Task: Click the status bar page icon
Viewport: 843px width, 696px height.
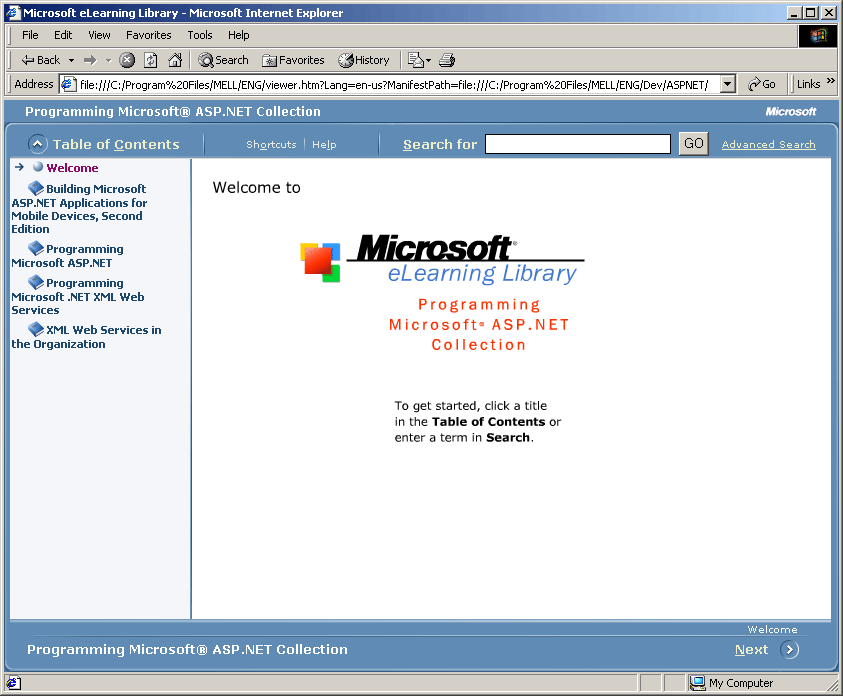Action: pyautogui.click(x=13, y=683)
